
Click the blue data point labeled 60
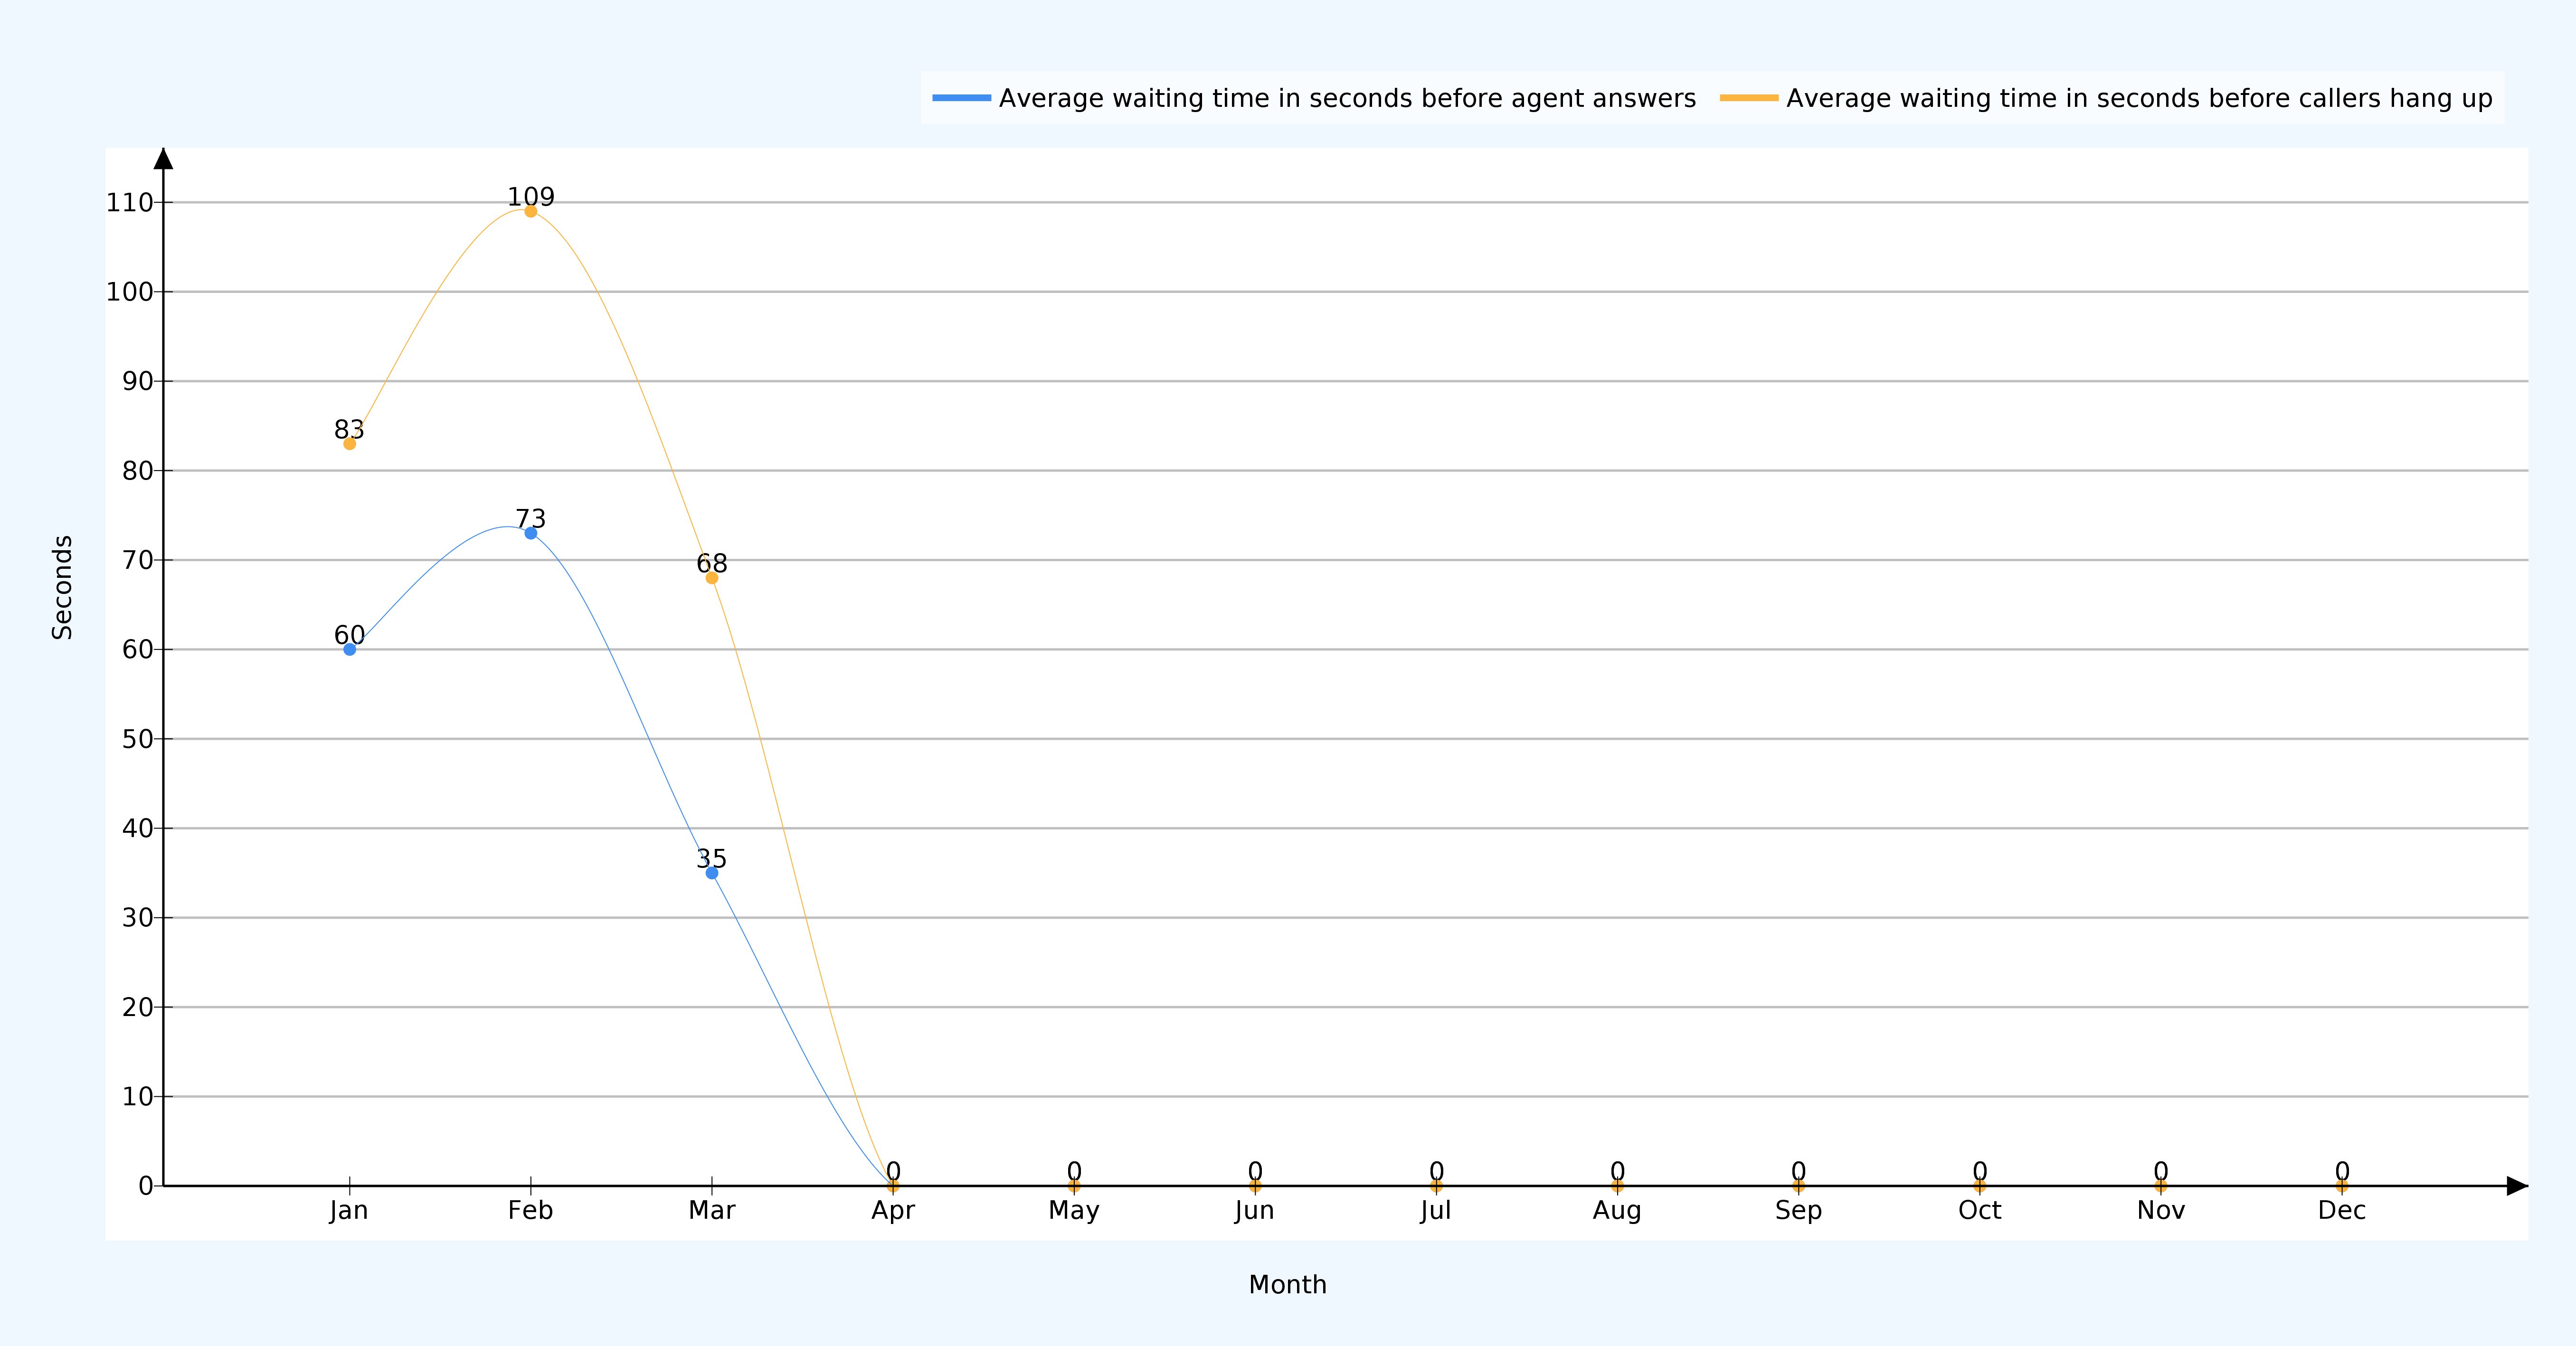click(349, 649)
